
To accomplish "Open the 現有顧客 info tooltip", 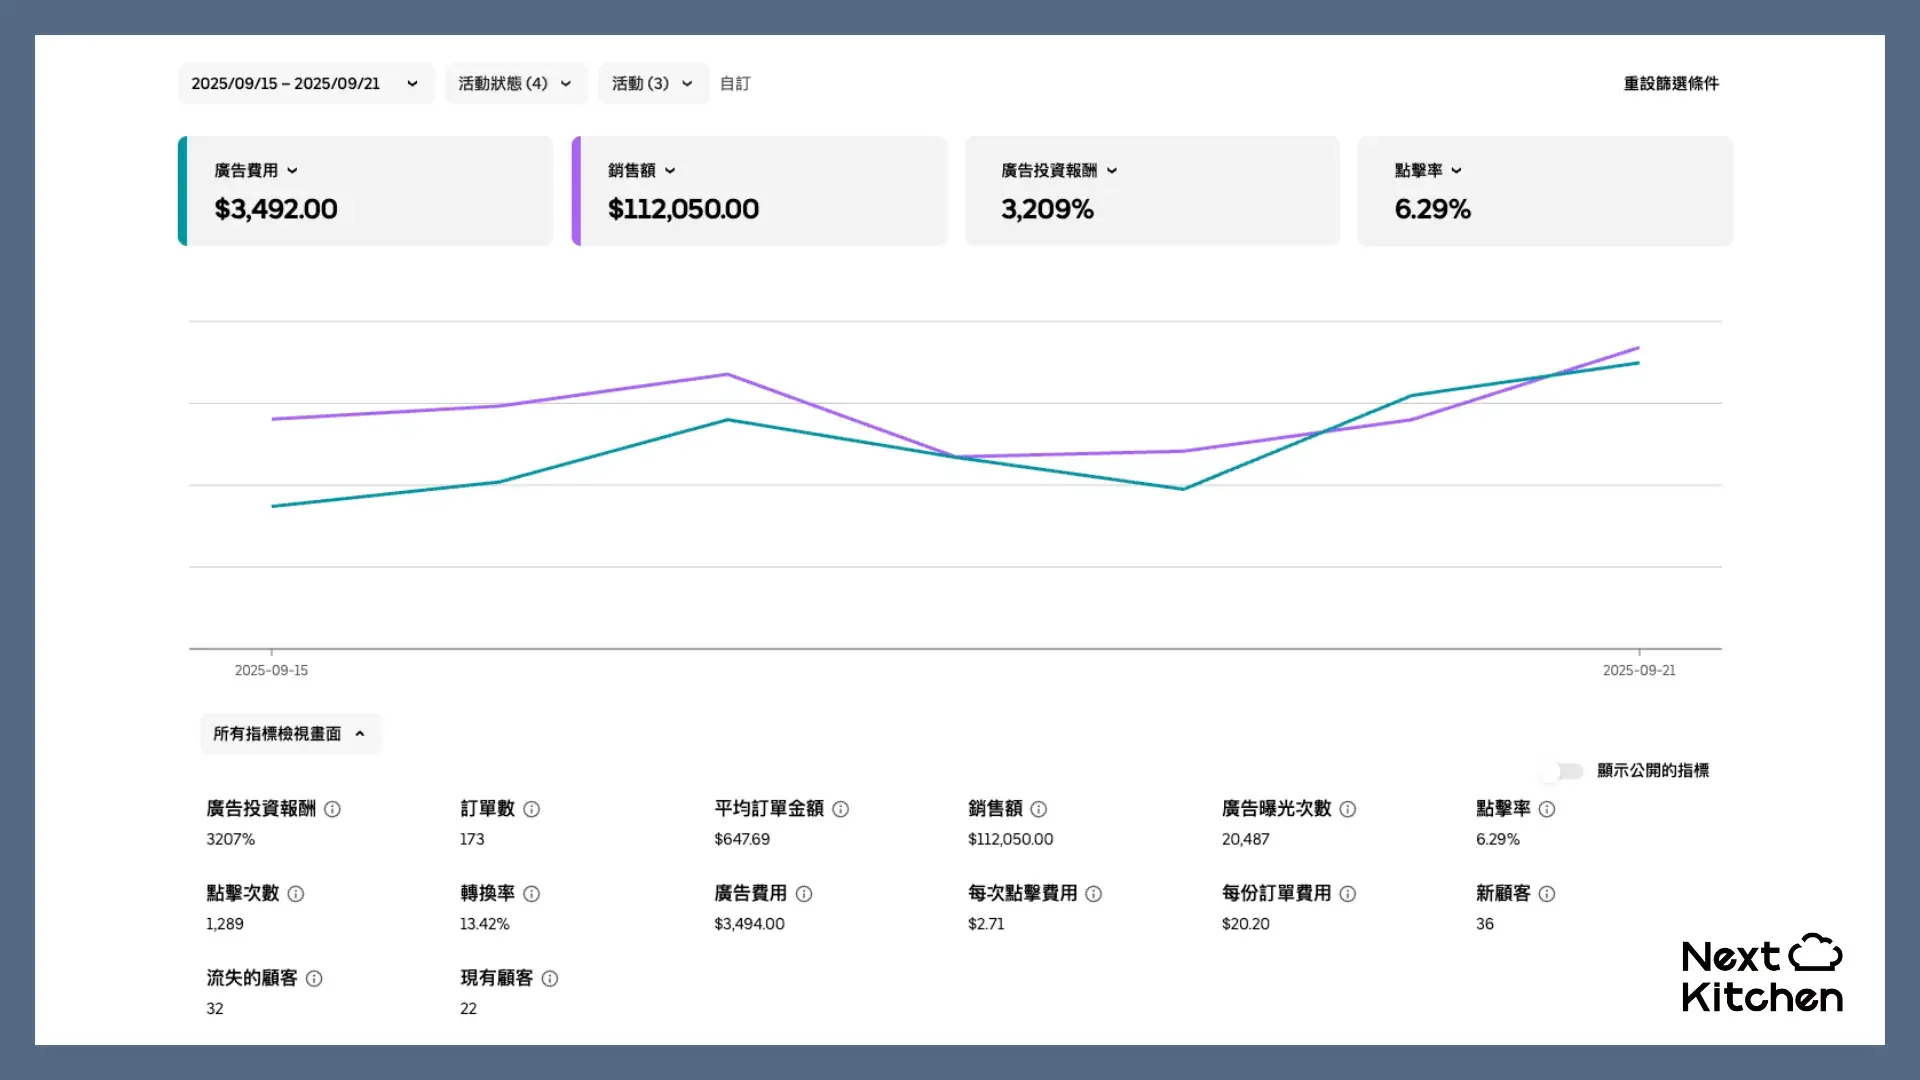I will (x=549, y=979).
